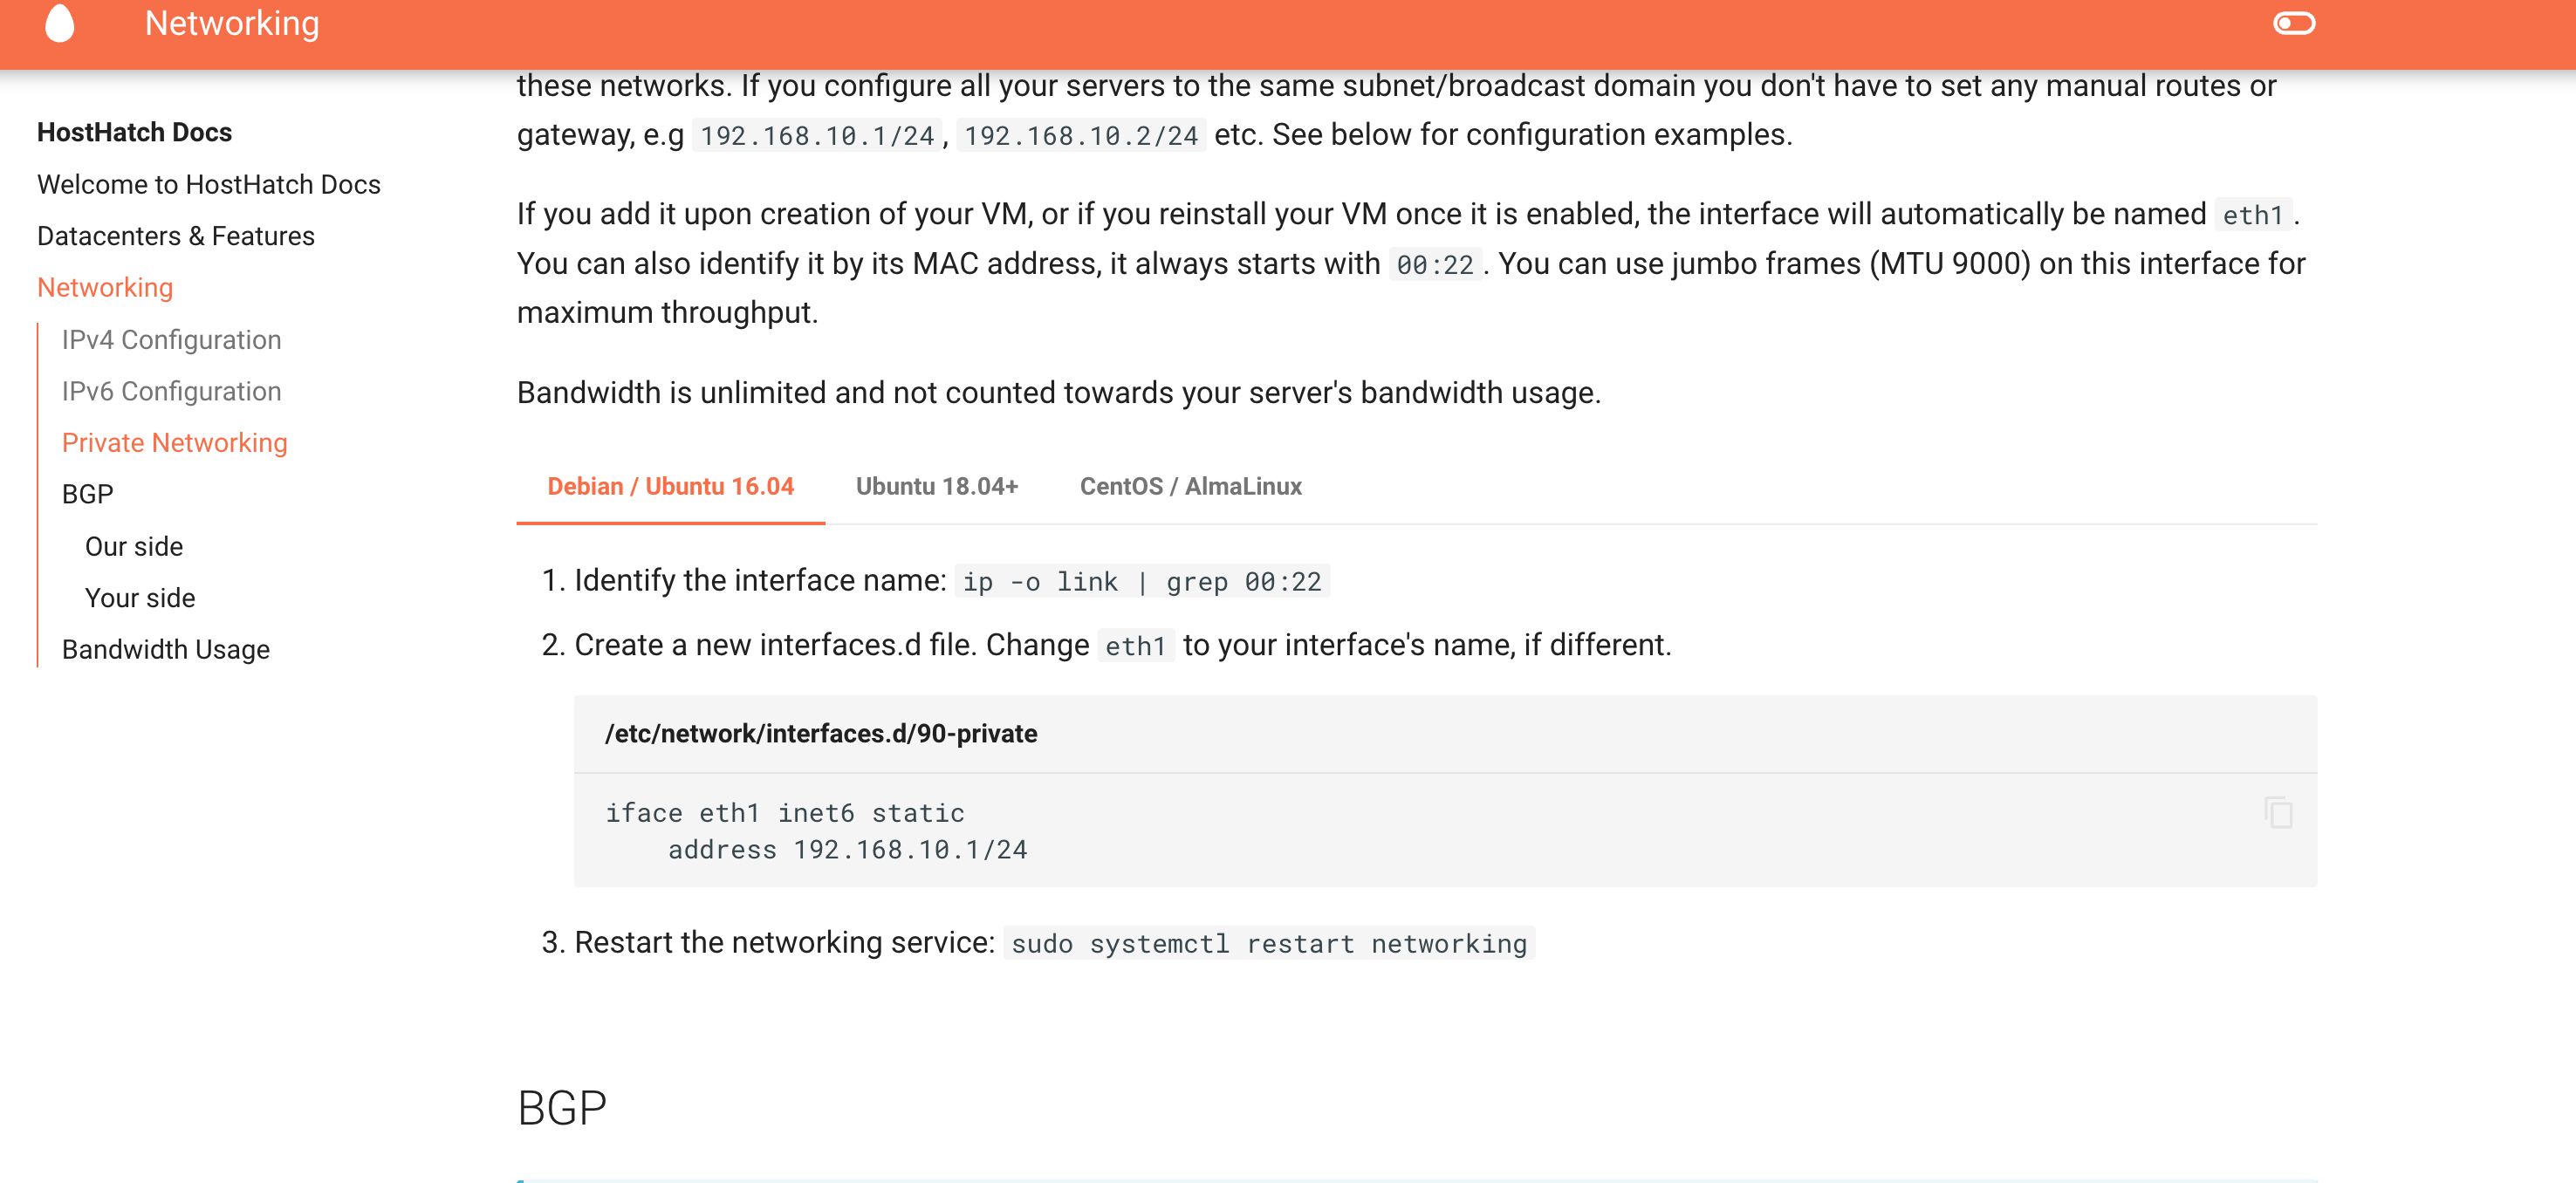Open Bandwidth Usage section link
Screen dimensions: 2576x1183
(x=165, y=650)
